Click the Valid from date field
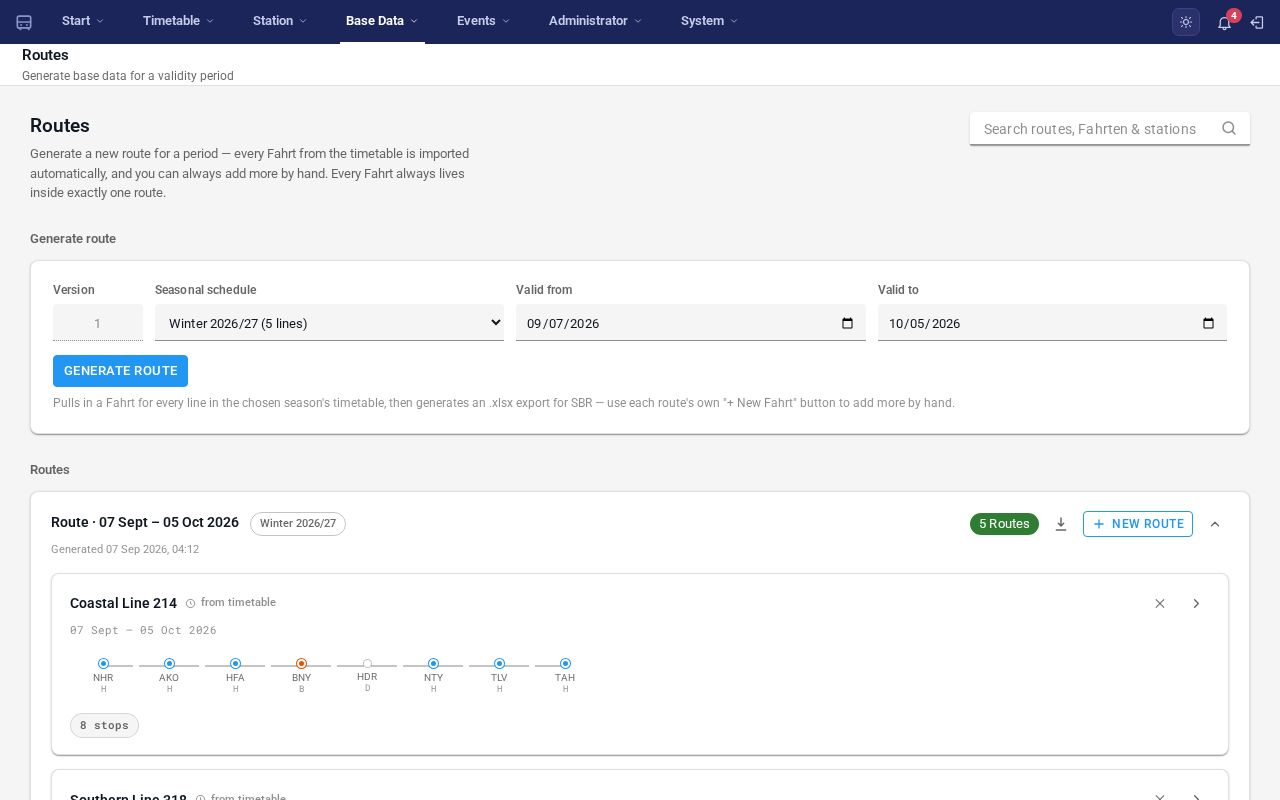Screen dimensions: 1280x800 [691, 323]
